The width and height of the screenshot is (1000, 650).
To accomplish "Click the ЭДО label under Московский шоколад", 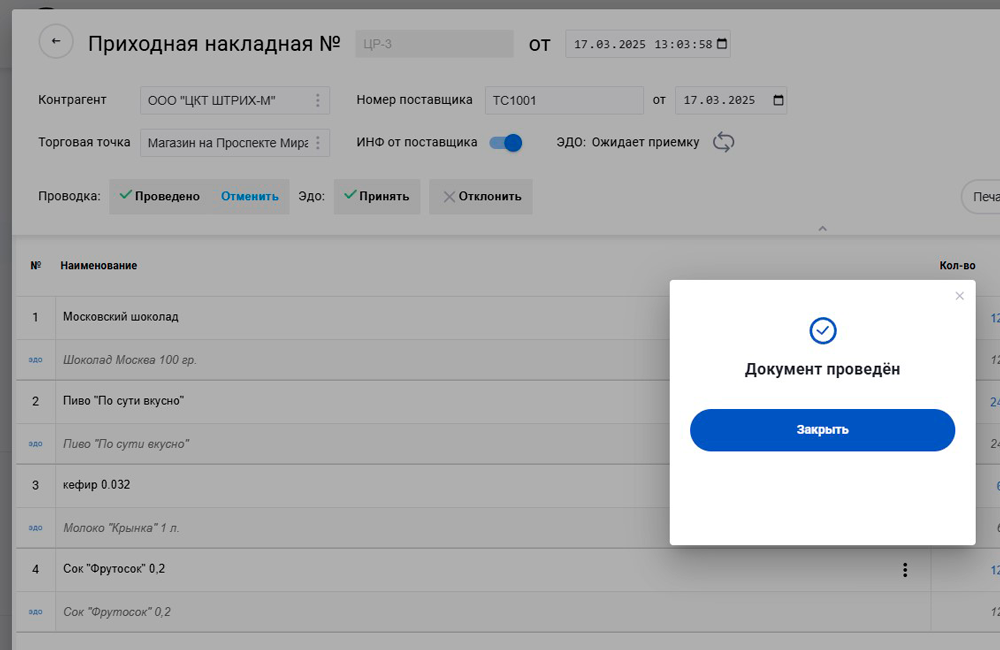I will pyautogui.click(x=35, y=360).
